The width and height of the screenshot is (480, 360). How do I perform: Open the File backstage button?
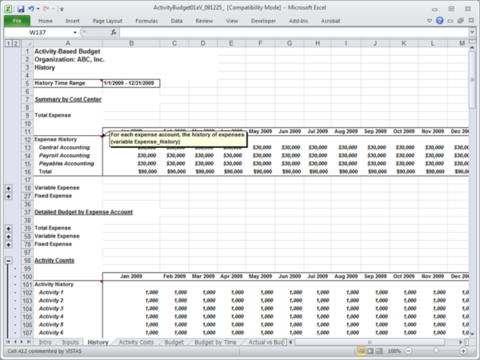(x=17, y=21)
